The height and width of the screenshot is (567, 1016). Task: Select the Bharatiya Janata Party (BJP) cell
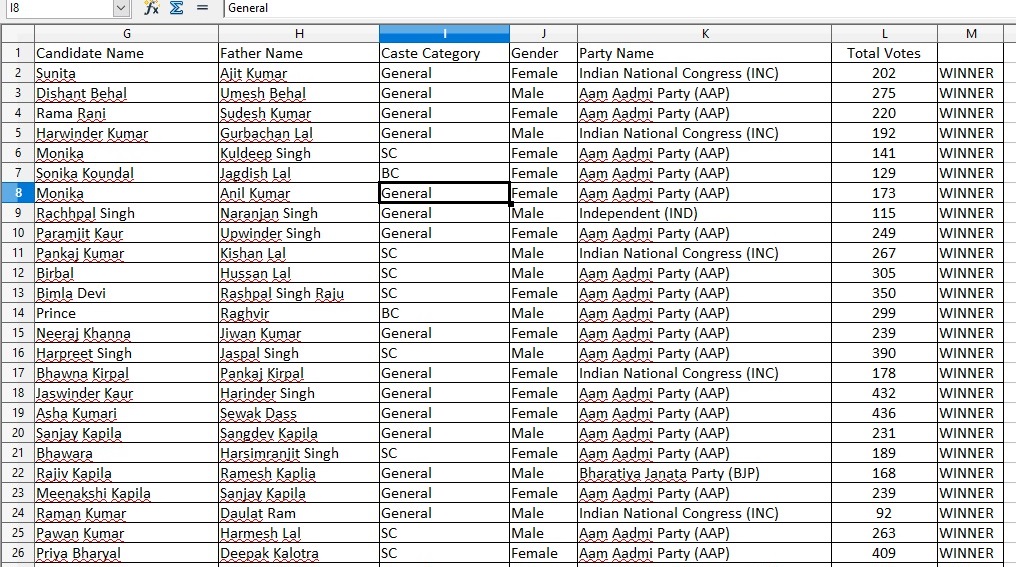[x=704, y=473]
